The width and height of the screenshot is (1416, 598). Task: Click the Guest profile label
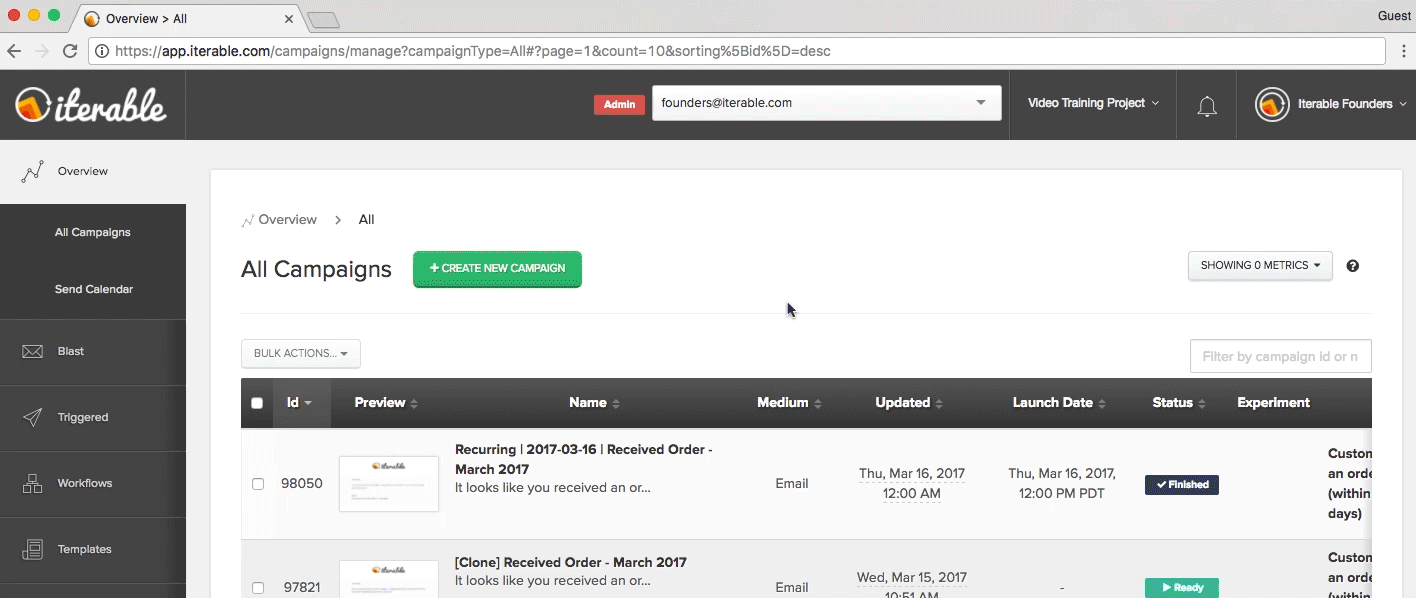[1394, 16]
